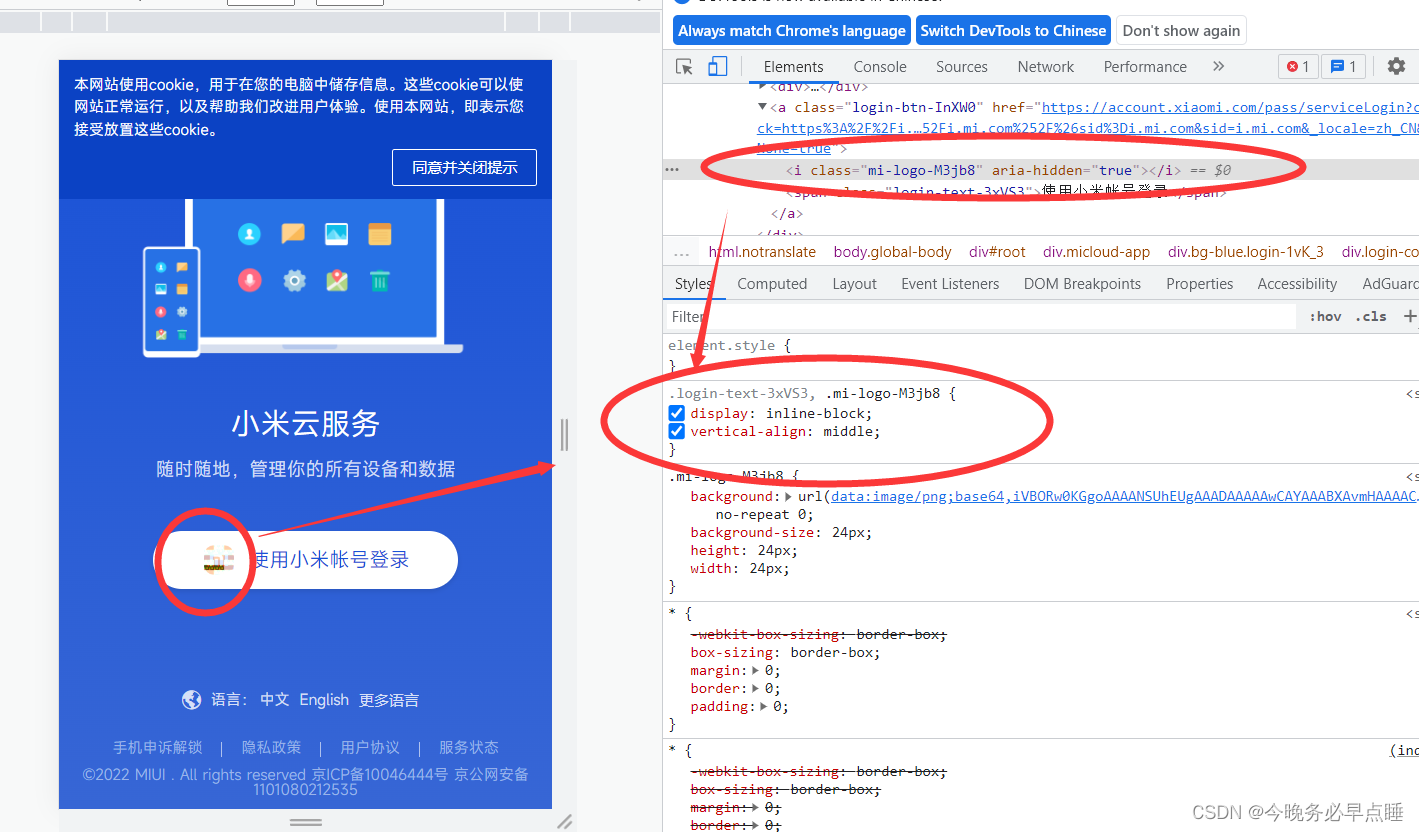Select English language link
Viewport: 1419px width, 832px height.
[324, 700]
